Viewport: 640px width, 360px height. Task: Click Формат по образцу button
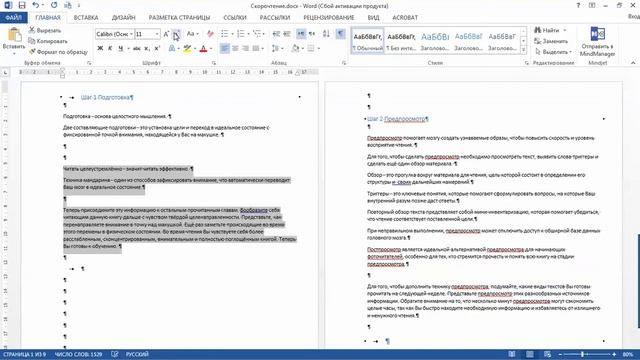pos(58,52)
